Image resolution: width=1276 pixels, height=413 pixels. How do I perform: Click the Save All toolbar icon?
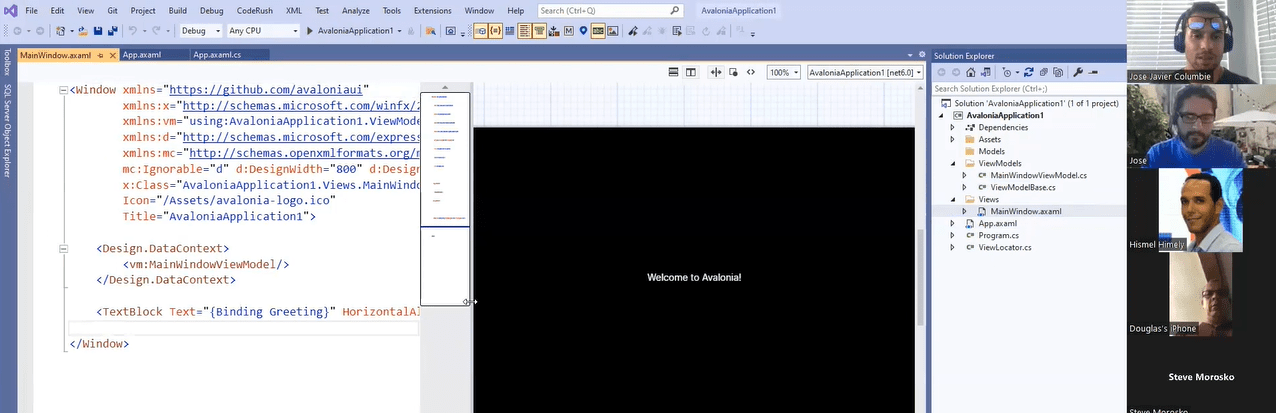click(112, 31)
